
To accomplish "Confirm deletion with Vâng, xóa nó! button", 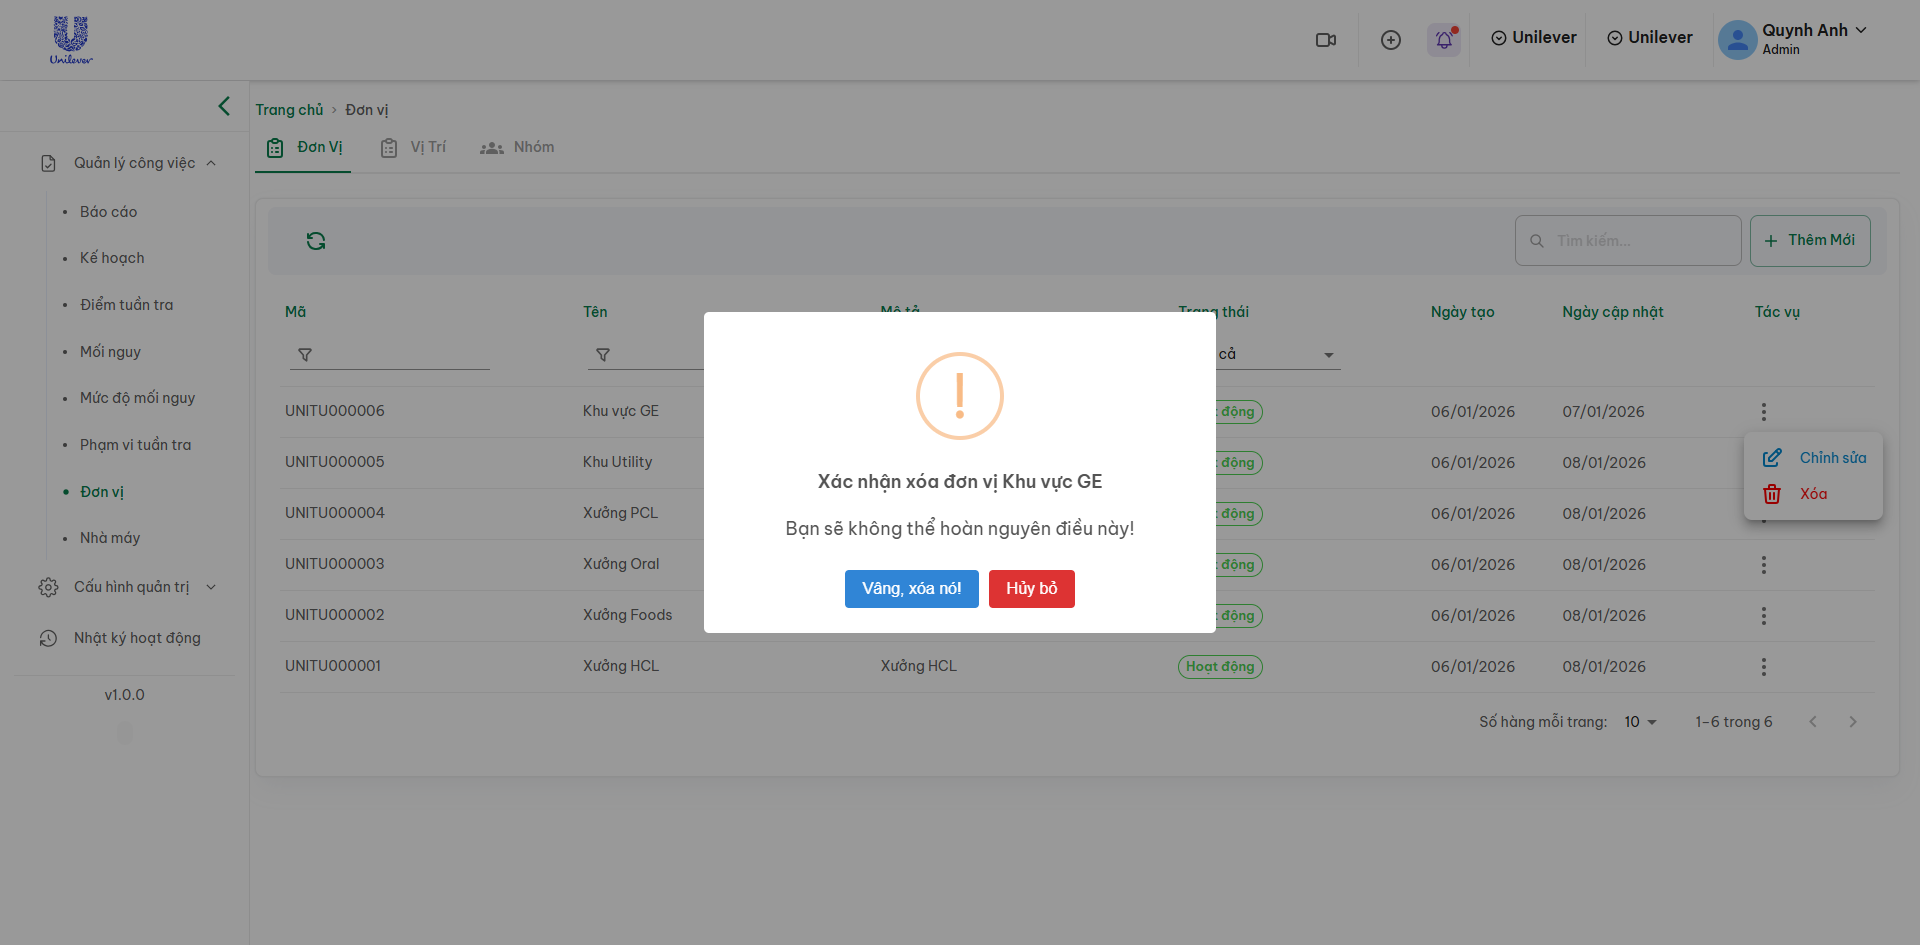I will pos(911,589).
